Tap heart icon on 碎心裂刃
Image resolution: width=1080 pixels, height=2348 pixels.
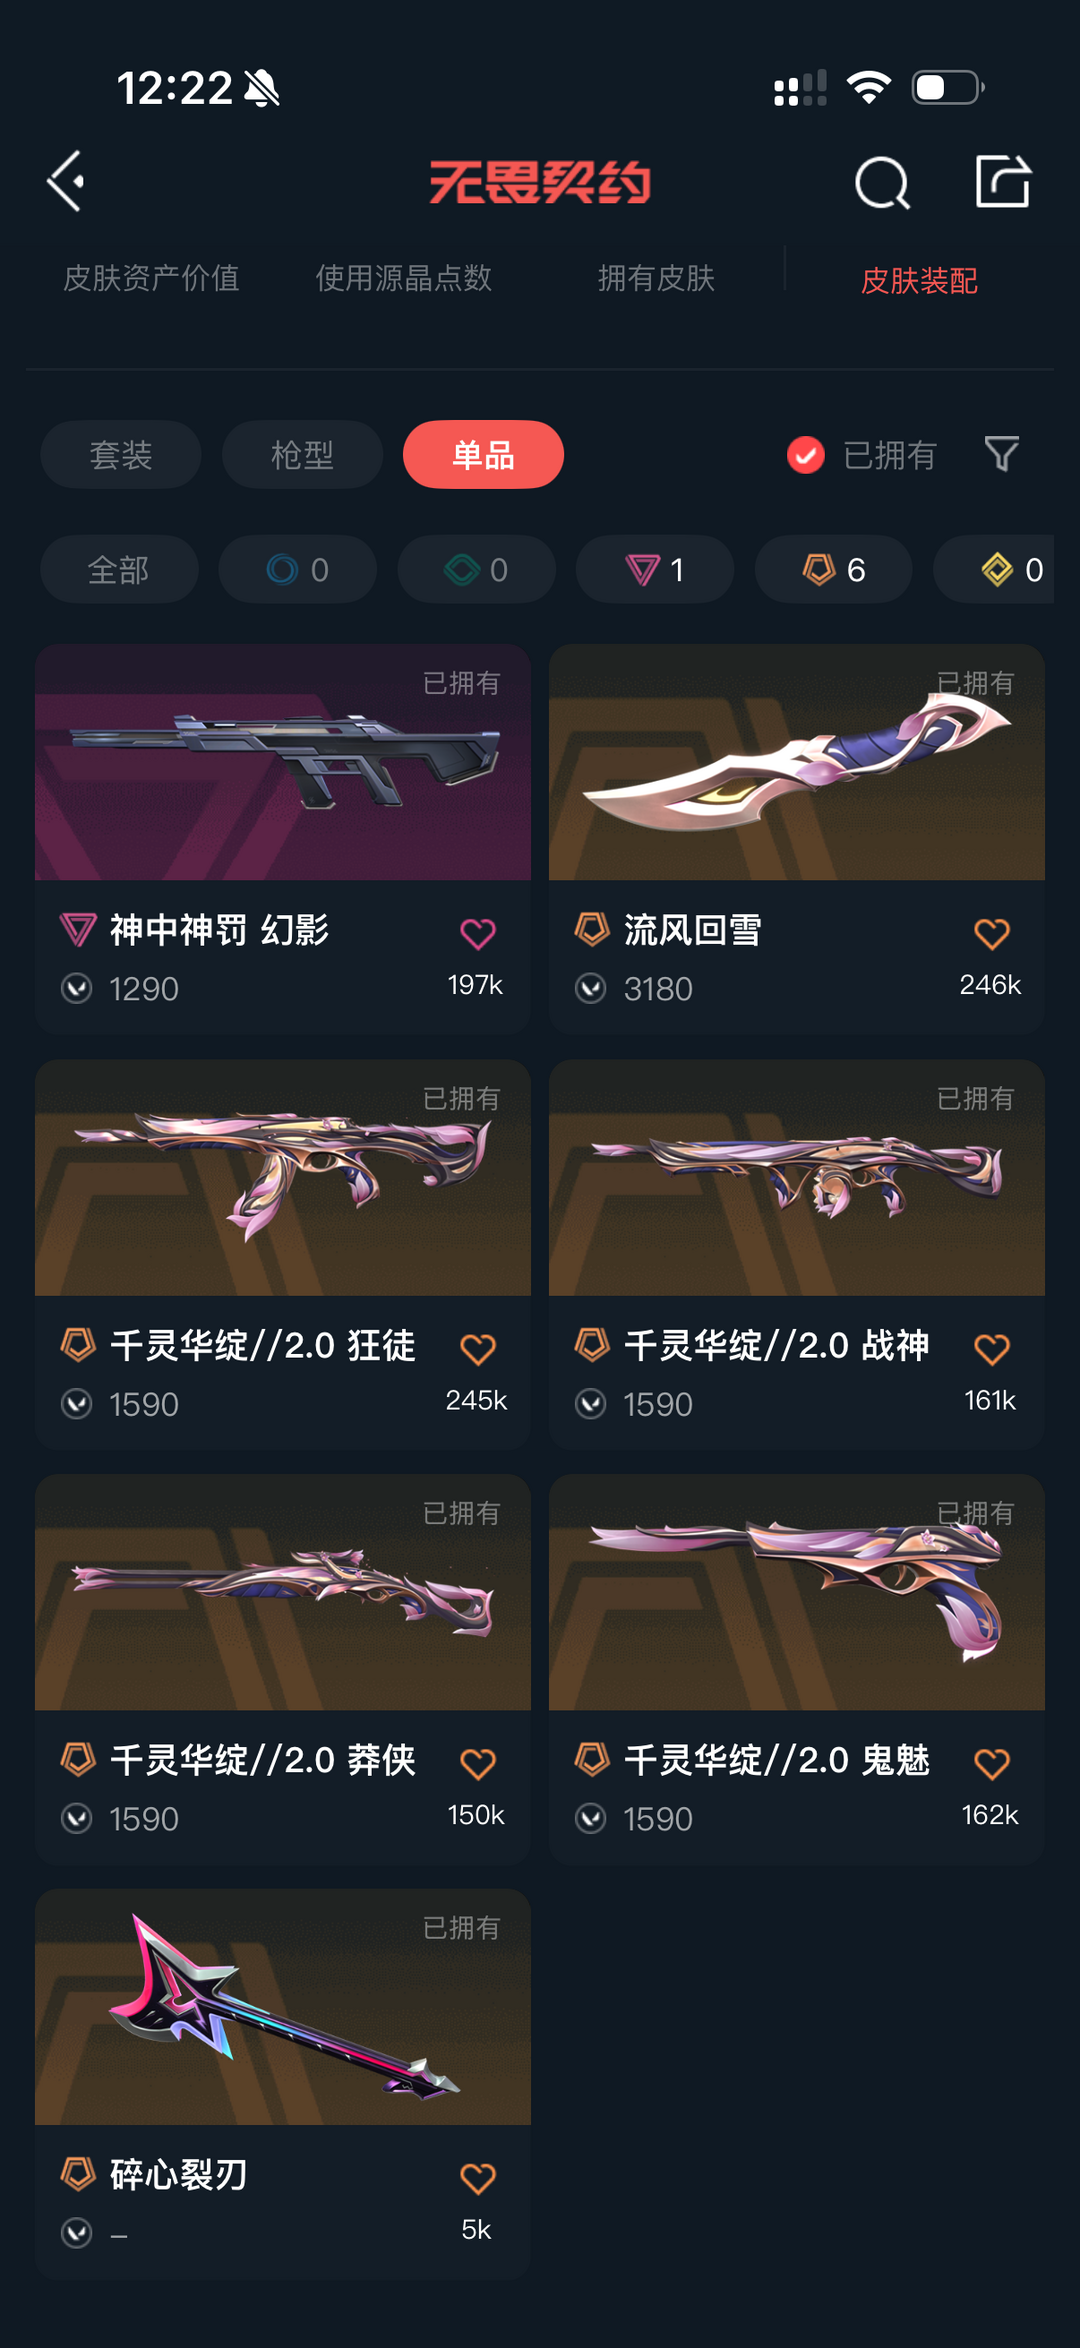478,2177
